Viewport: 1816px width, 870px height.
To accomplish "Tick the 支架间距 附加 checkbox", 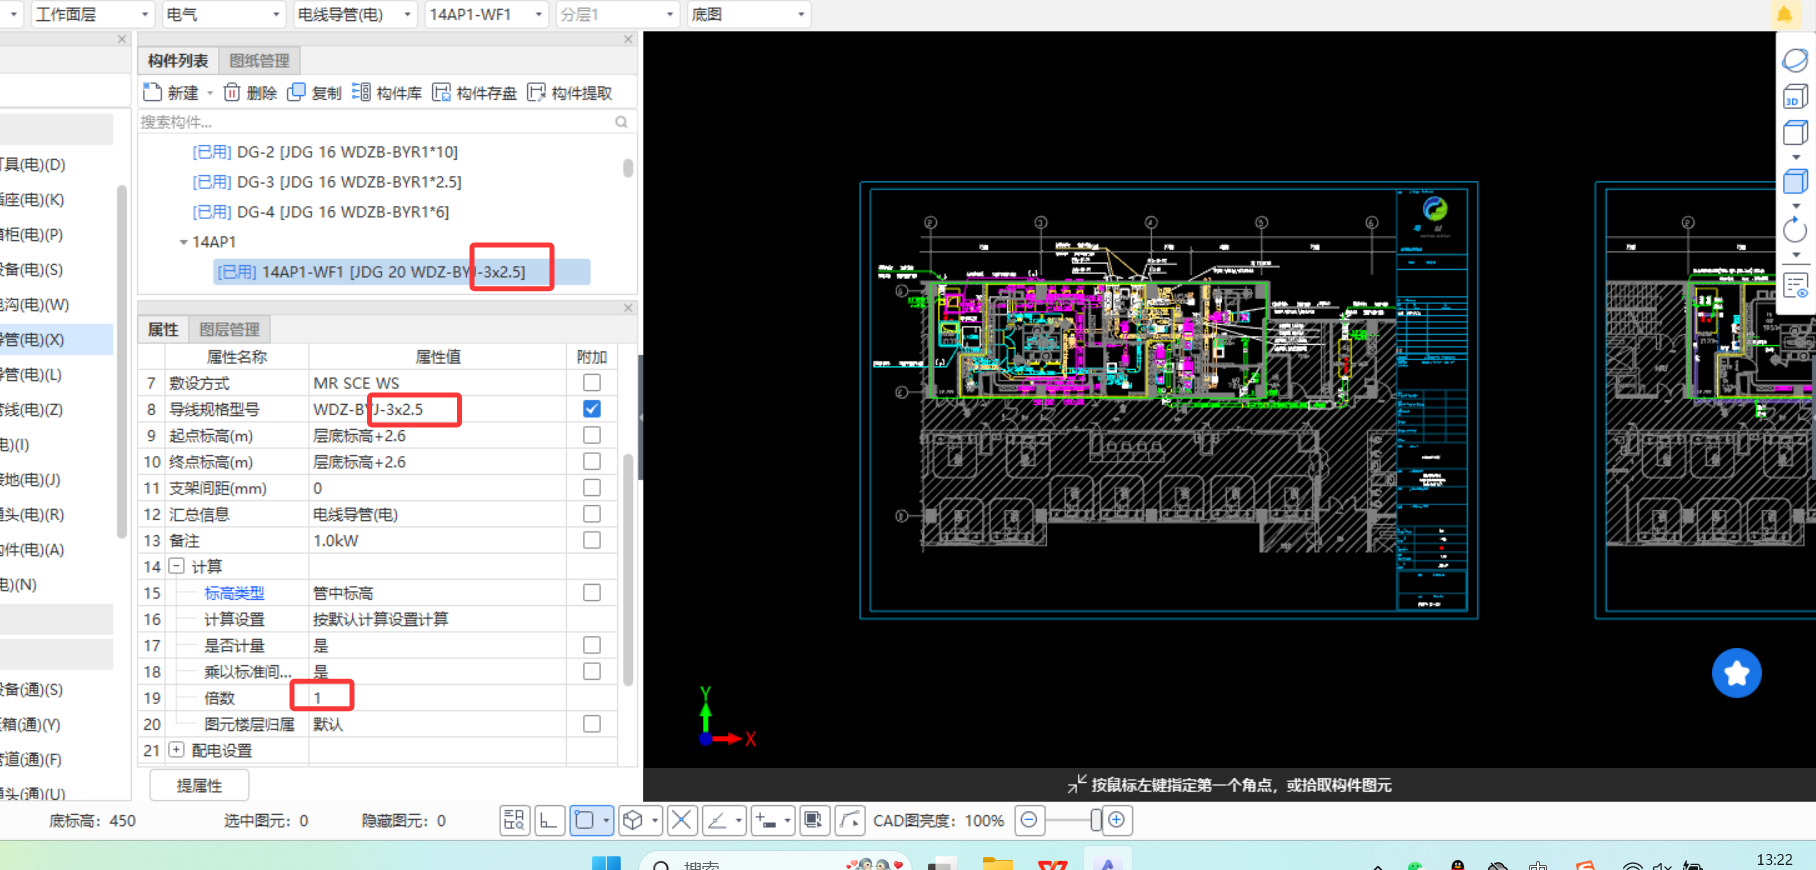I will point(592,487).
